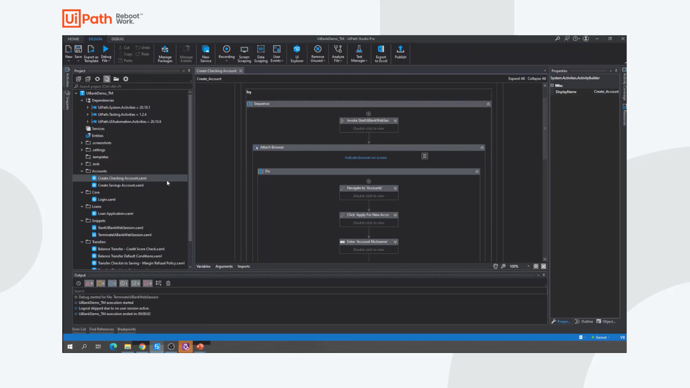Expand Navigate to 'Accounts' activity
Image resolution: width=690 pixels, height=388 pixels.
tap(395, 188)
